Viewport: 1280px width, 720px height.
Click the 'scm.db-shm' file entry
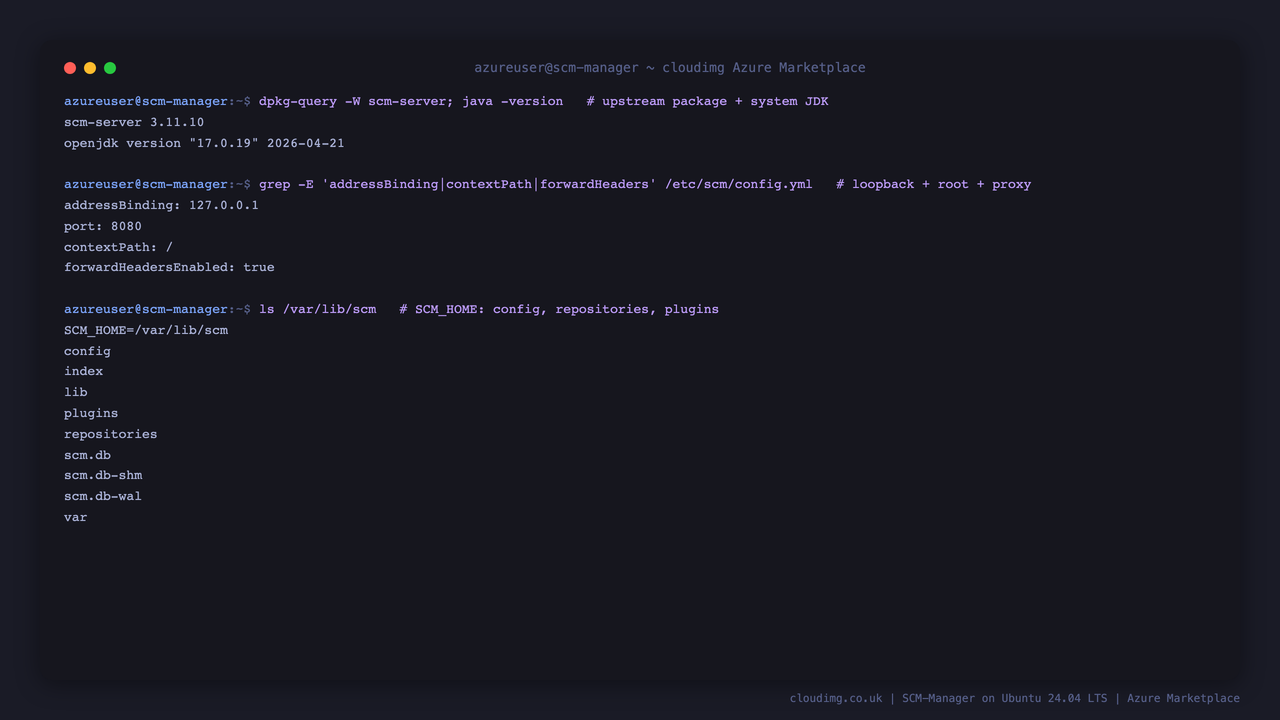click(103, 475)
